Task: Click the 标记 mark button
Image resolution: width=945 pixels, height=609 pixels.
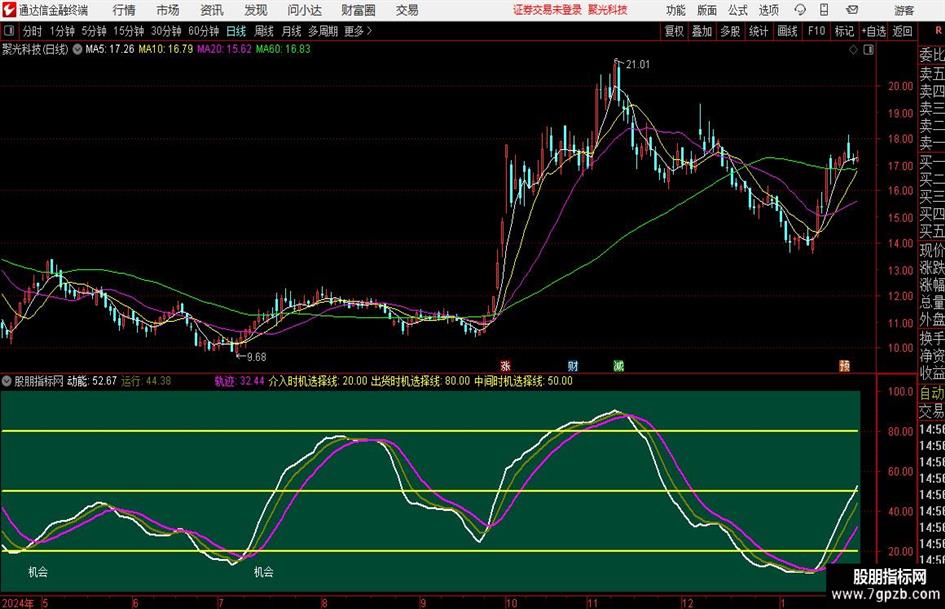Action: coord(844,31)
